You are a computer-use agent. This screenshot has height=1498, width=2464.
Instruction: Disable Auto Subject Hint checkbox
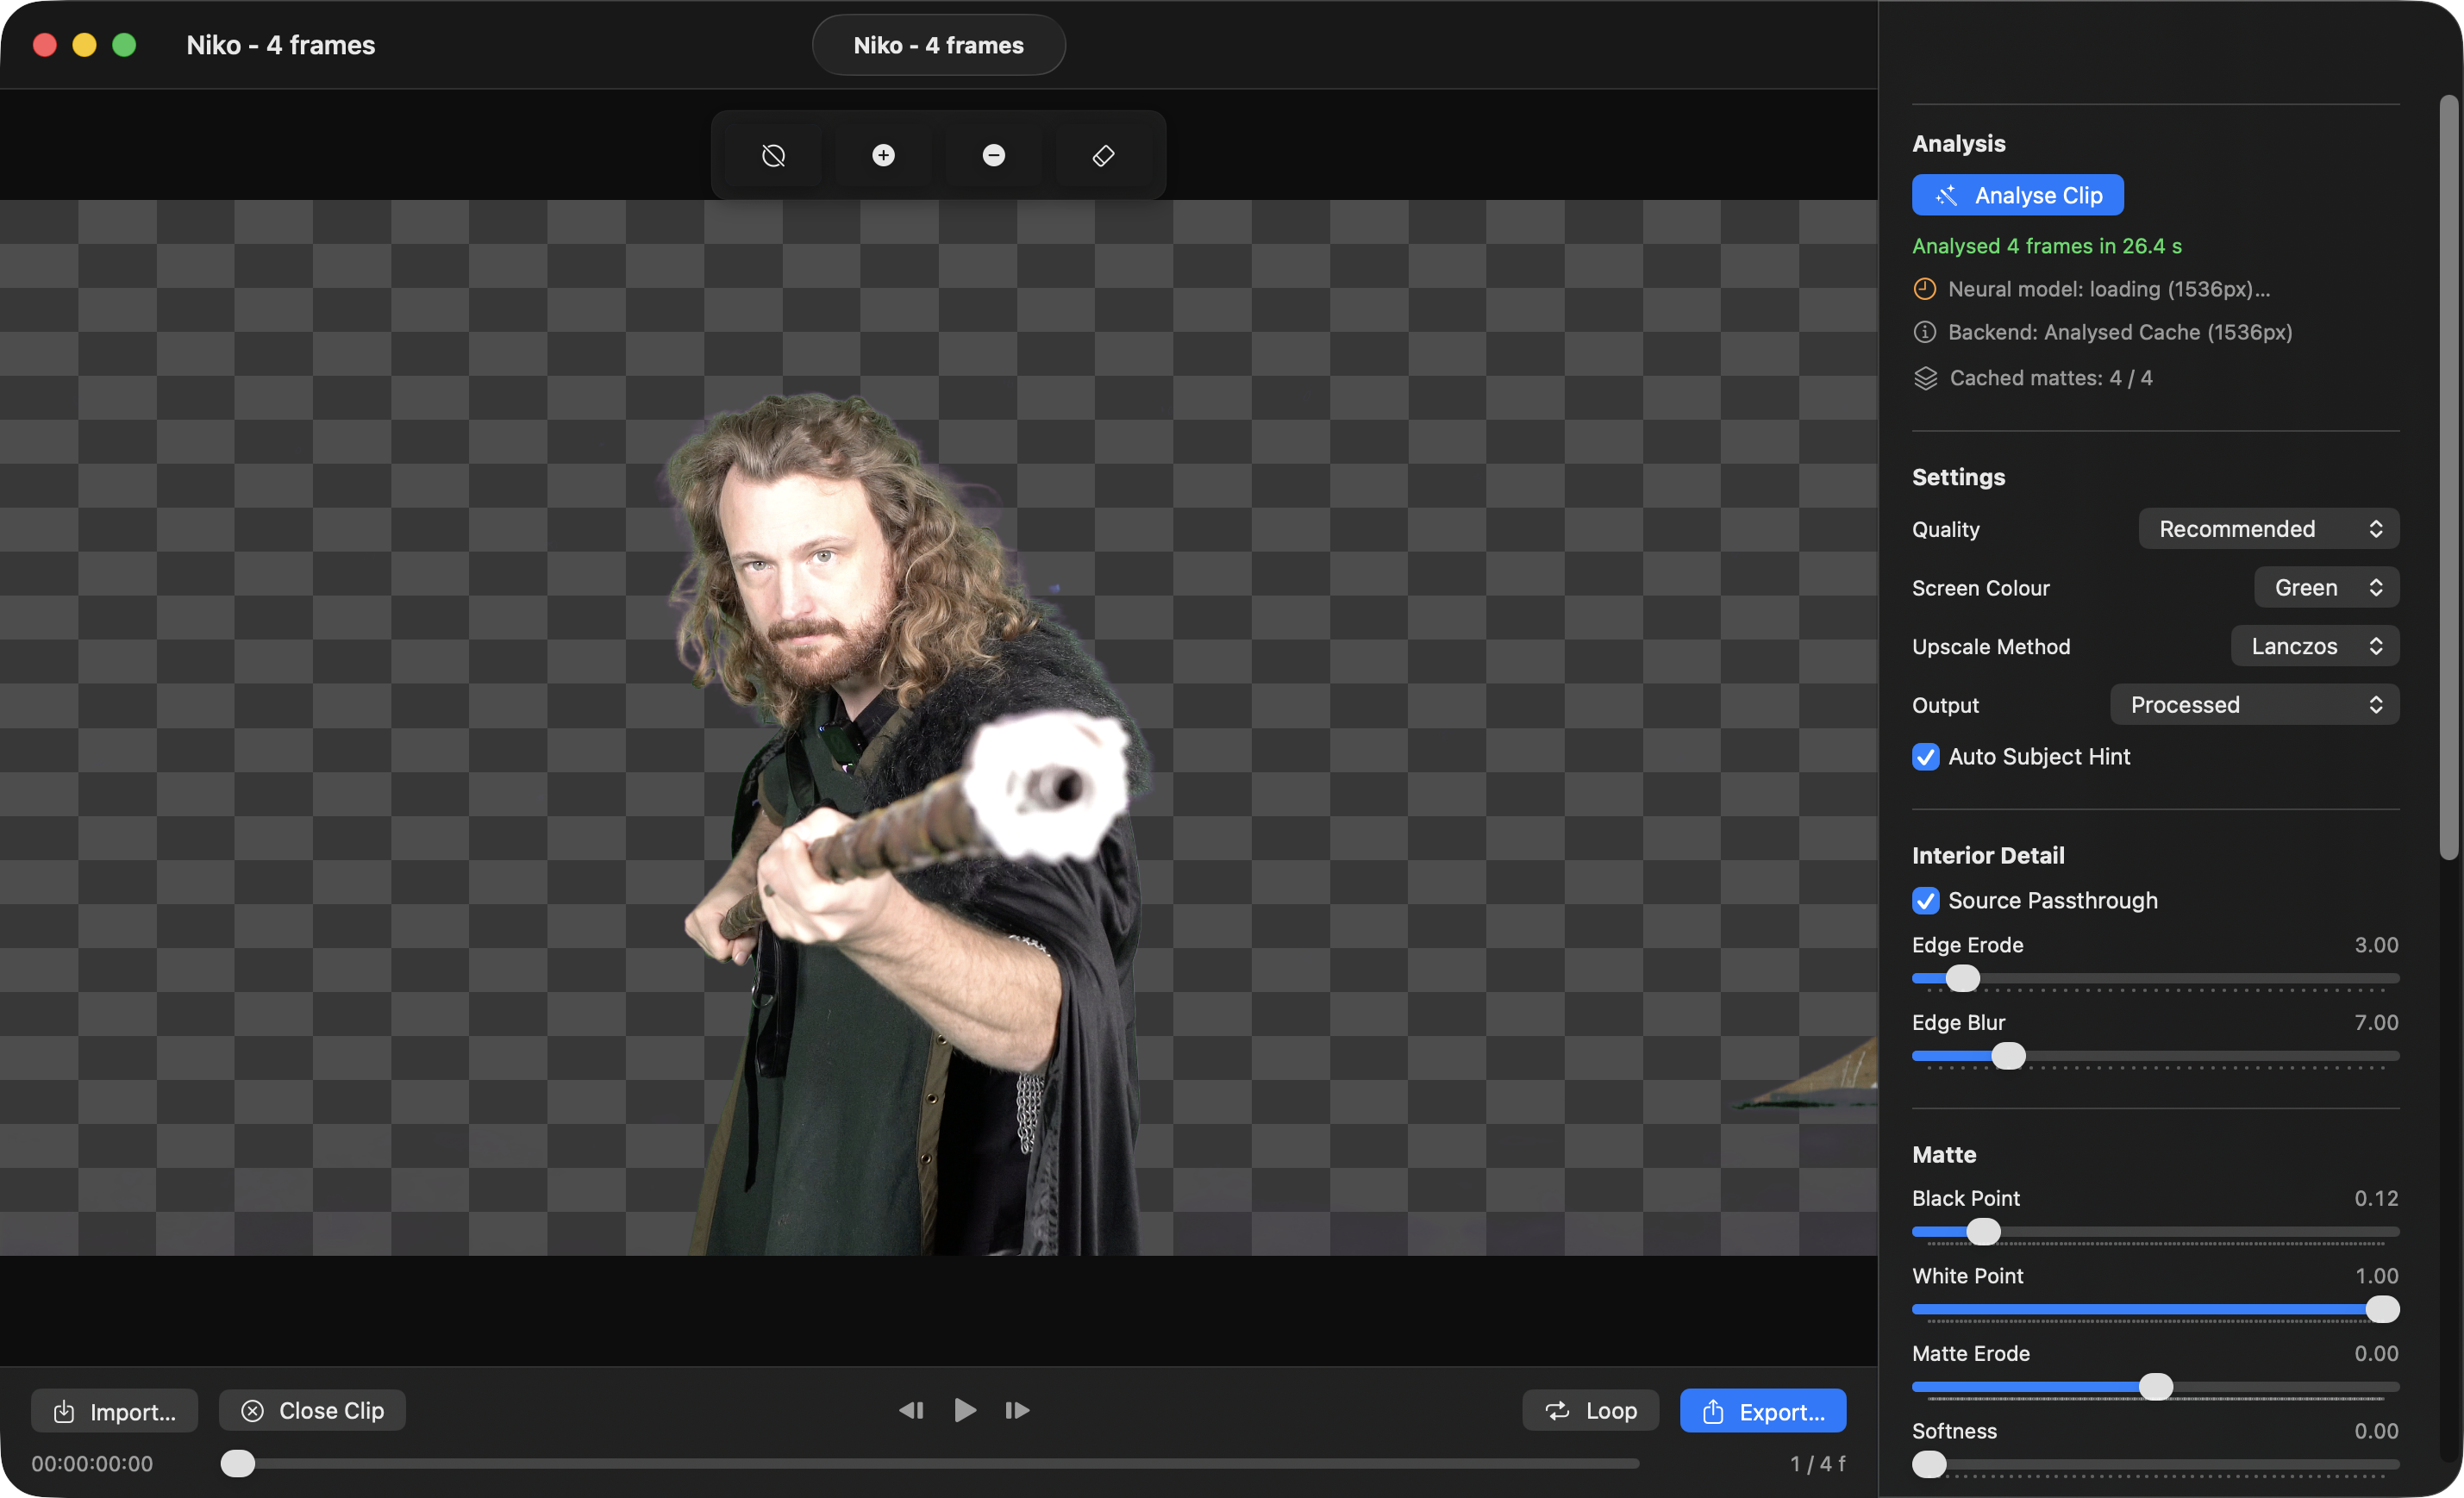pos(1925,757)
